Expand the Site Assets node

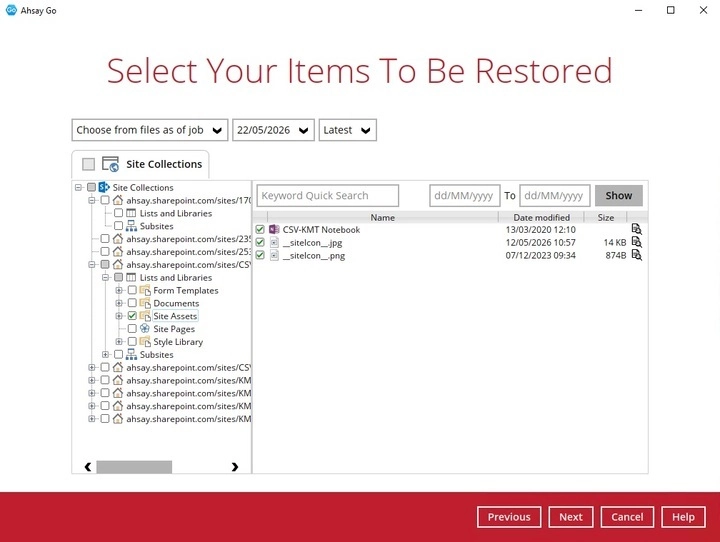pos(119,316)
